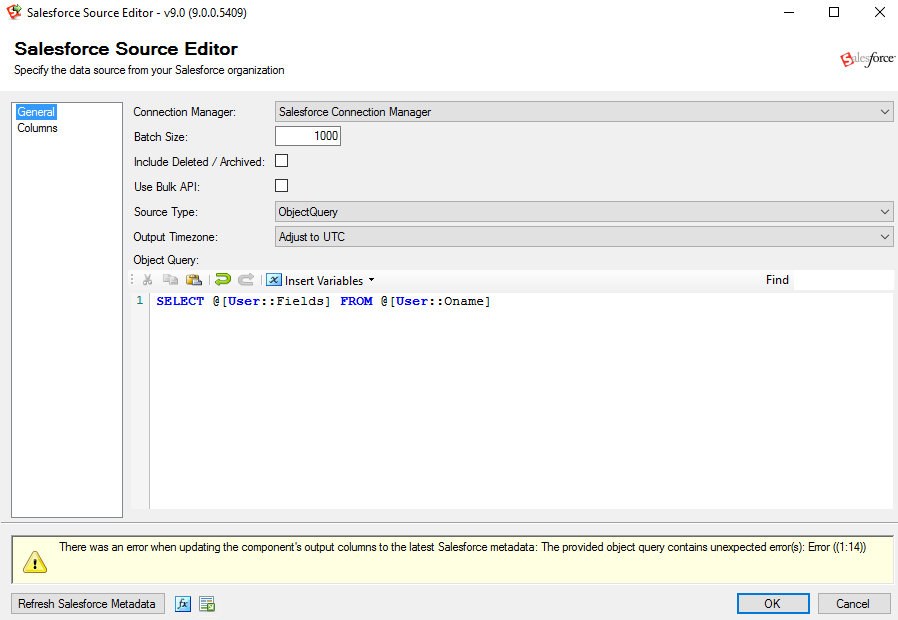
Task: Click the yellow warning triangle icon
Action: coord(35,562)
